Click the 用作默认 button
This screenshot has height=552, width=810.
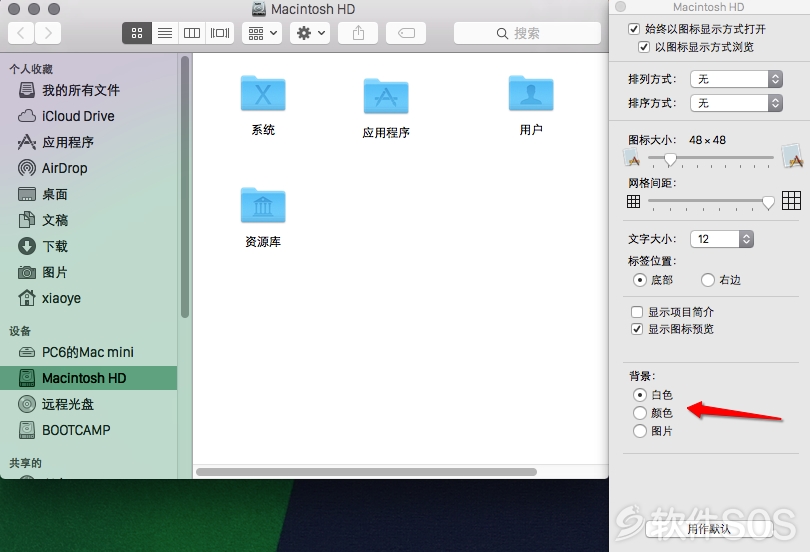(x=709, y=529)
